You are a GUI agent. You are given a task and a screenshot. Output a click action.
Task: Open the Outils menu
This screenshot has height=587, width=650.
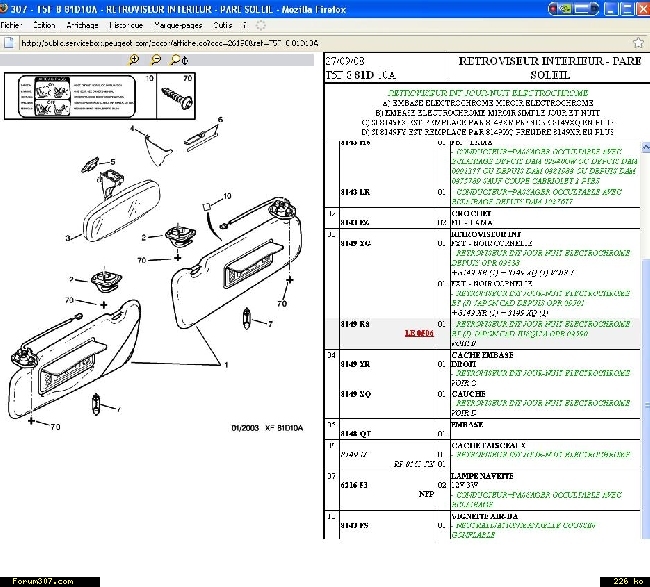coord(223,25)
